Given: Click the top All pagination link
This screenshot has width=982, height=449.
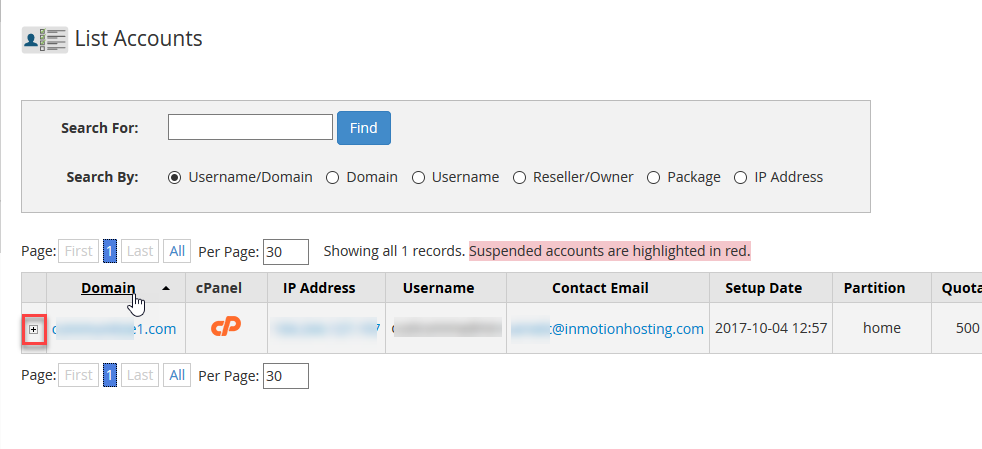Looking at the screenshot, I should pos(177,251).
